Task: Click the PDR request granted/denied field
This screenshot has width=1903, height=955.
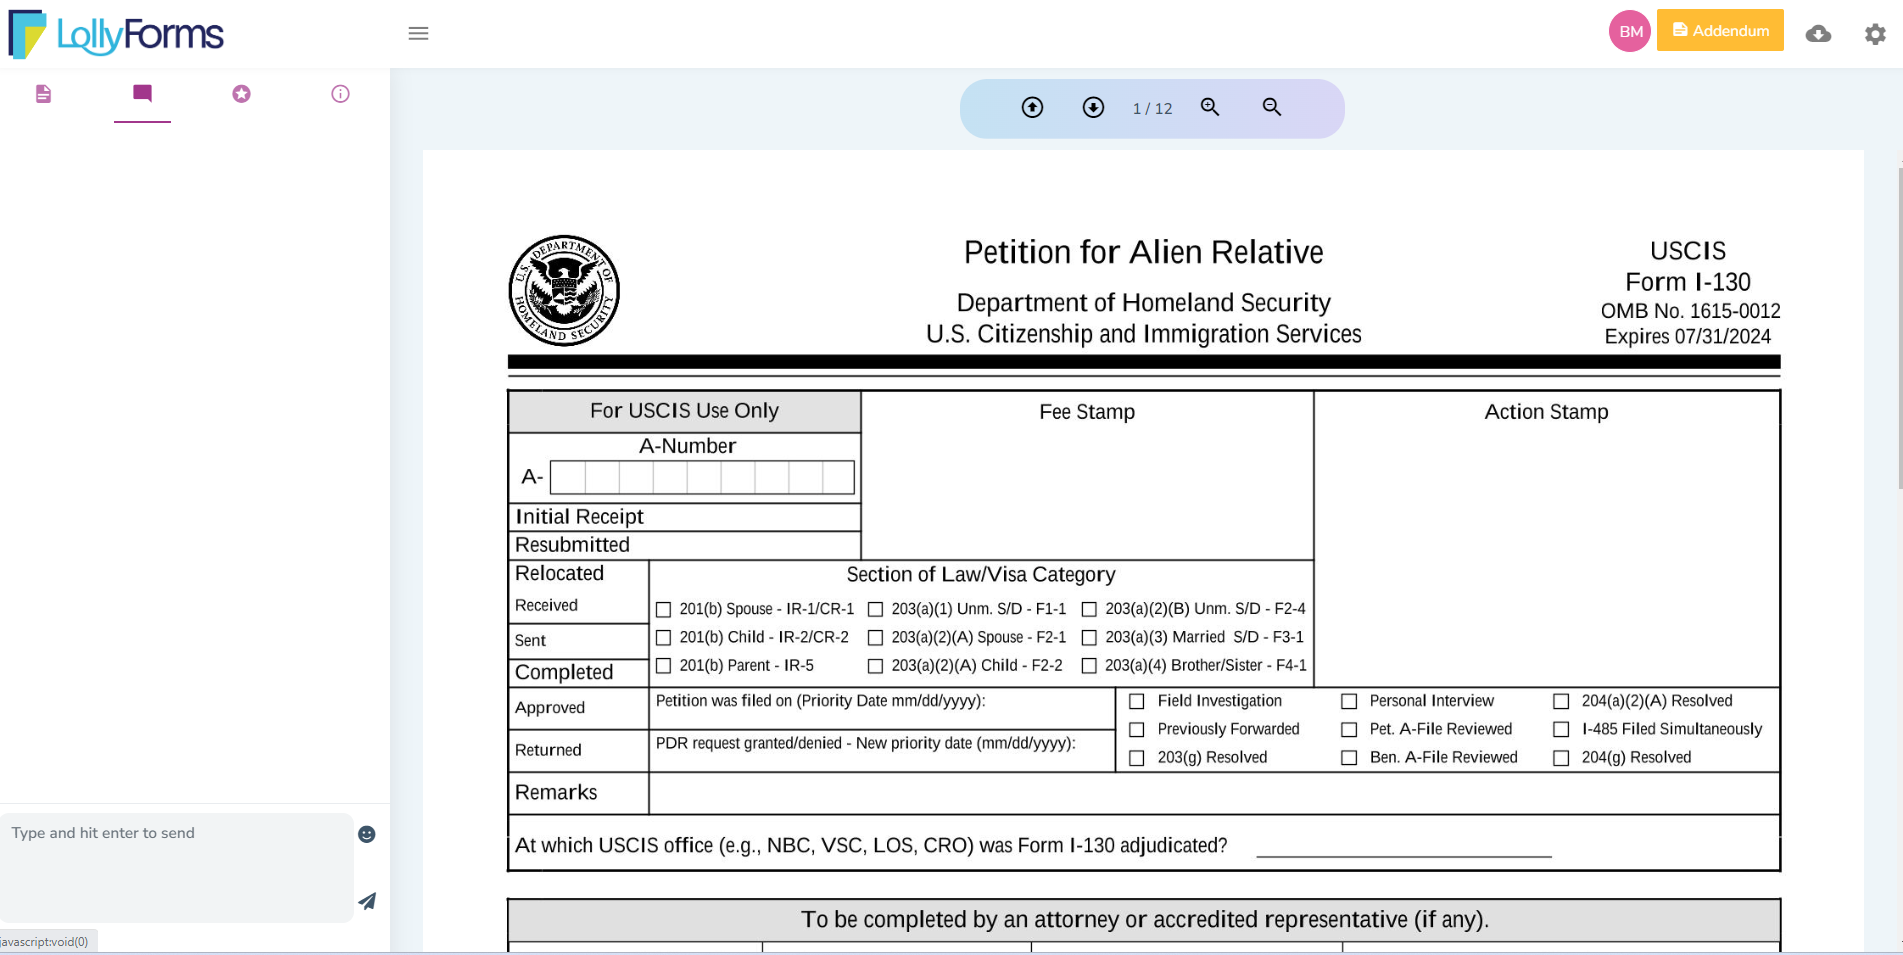Action: tap(882, 750)
